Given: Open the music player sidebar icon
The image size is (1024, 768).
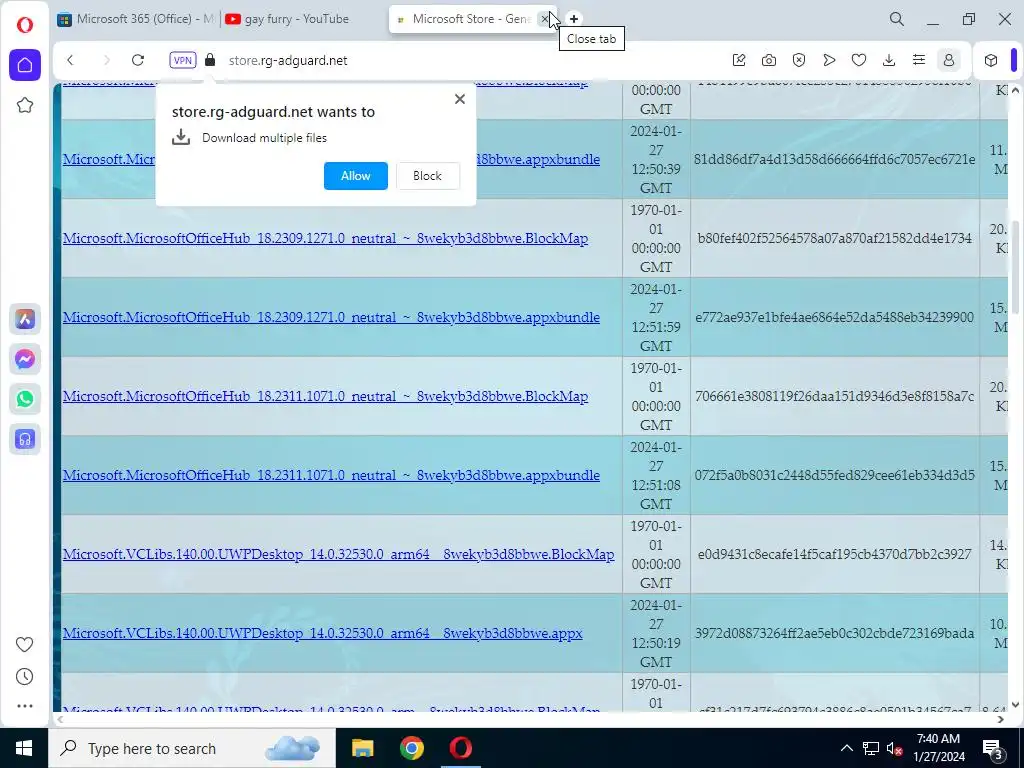Looking at the screenshot, I should point(25,440).
